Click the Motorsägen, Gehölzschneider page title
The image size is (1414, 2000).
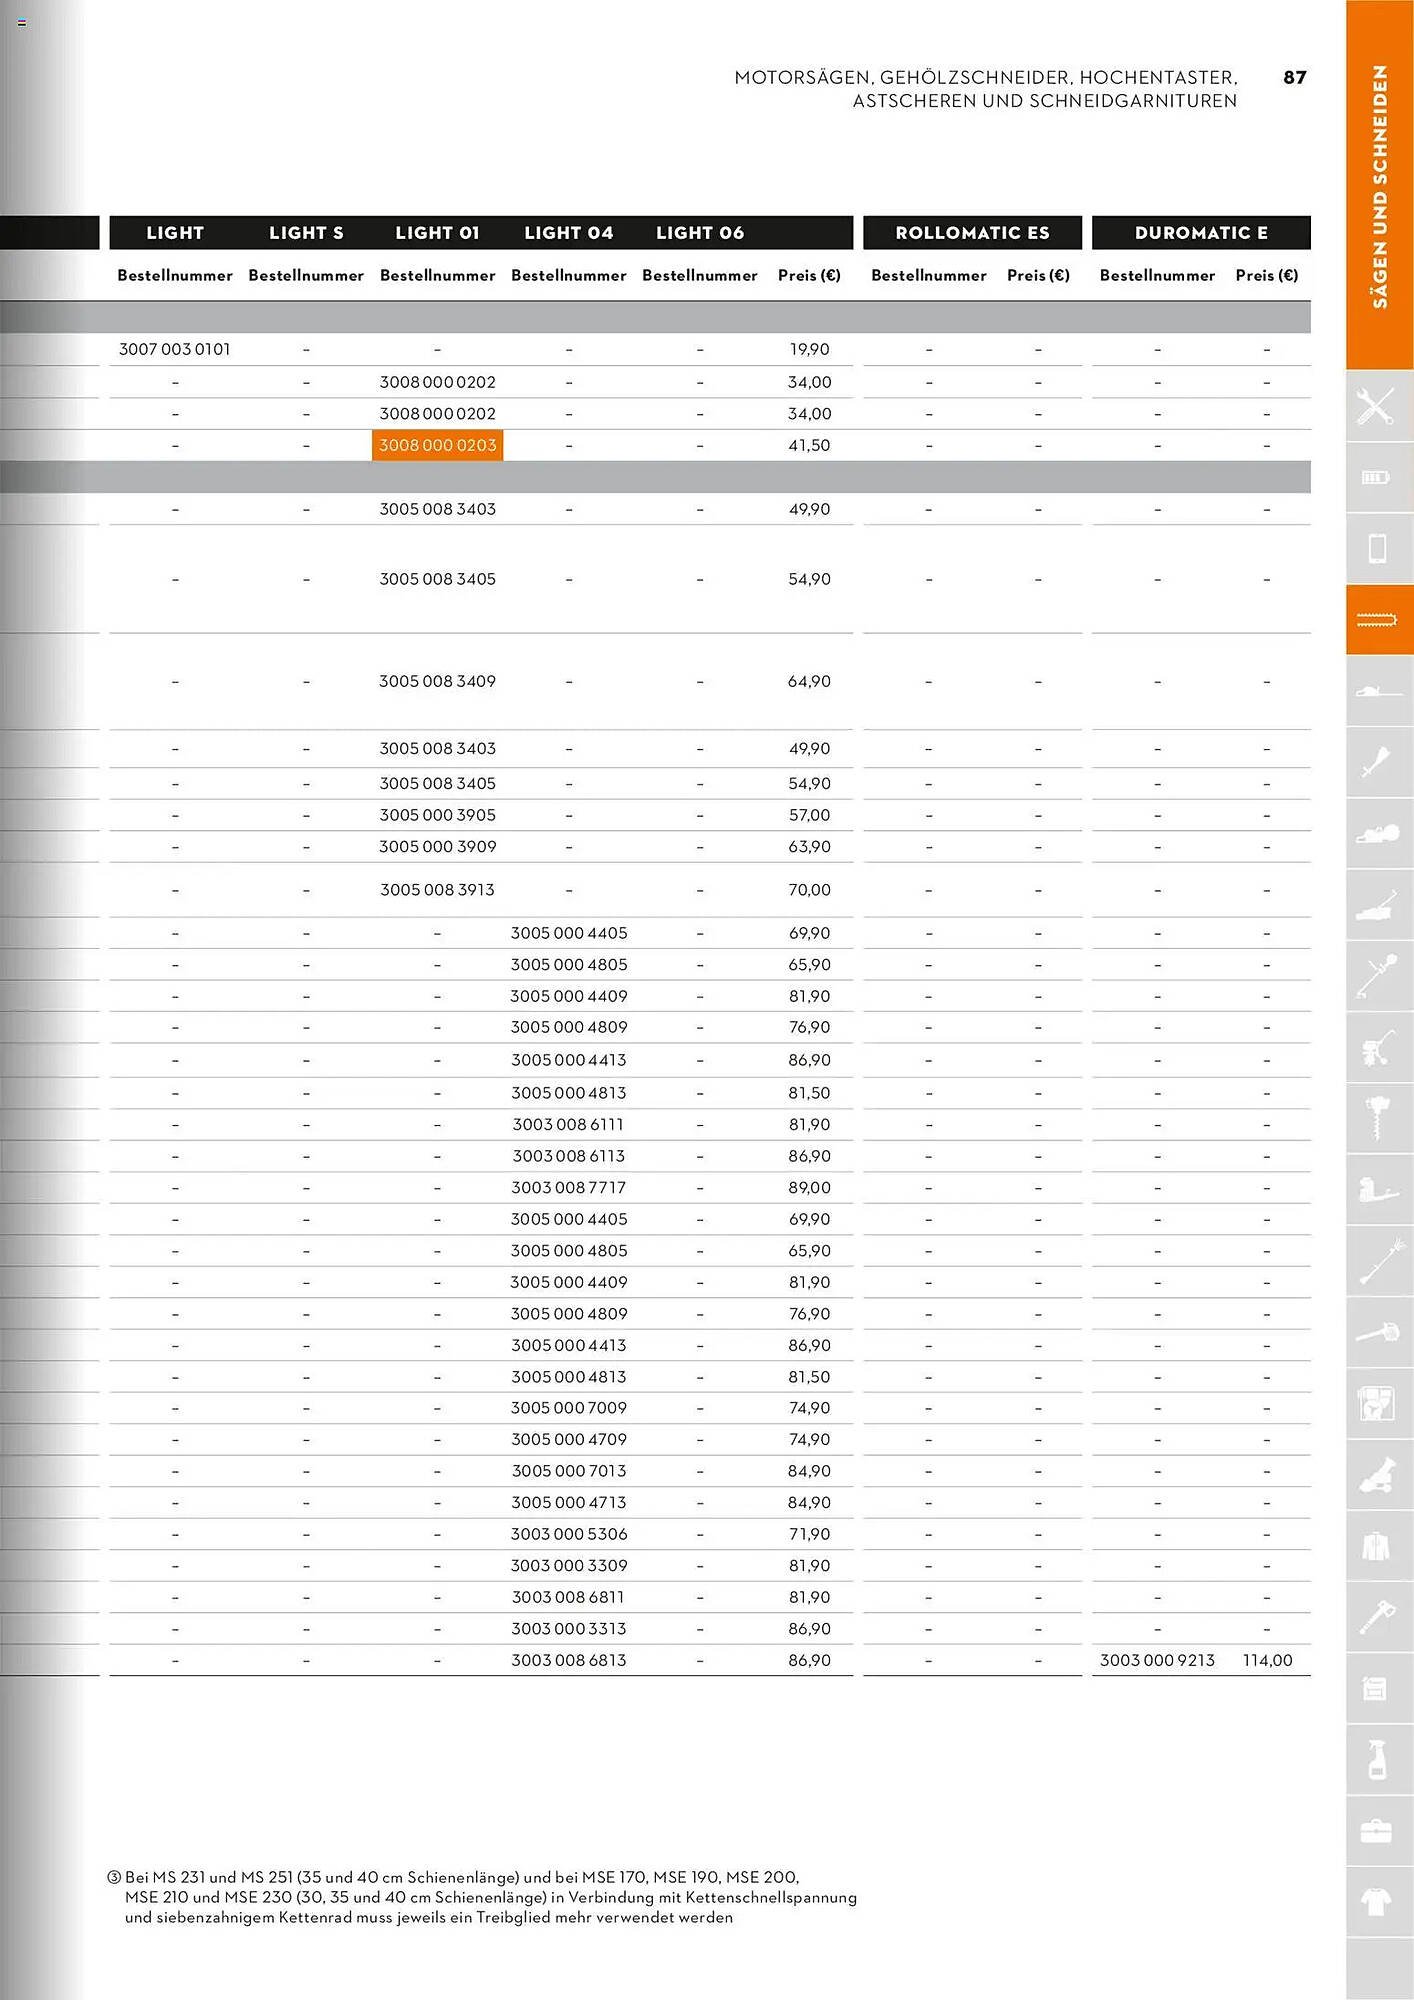coord(986,89)
